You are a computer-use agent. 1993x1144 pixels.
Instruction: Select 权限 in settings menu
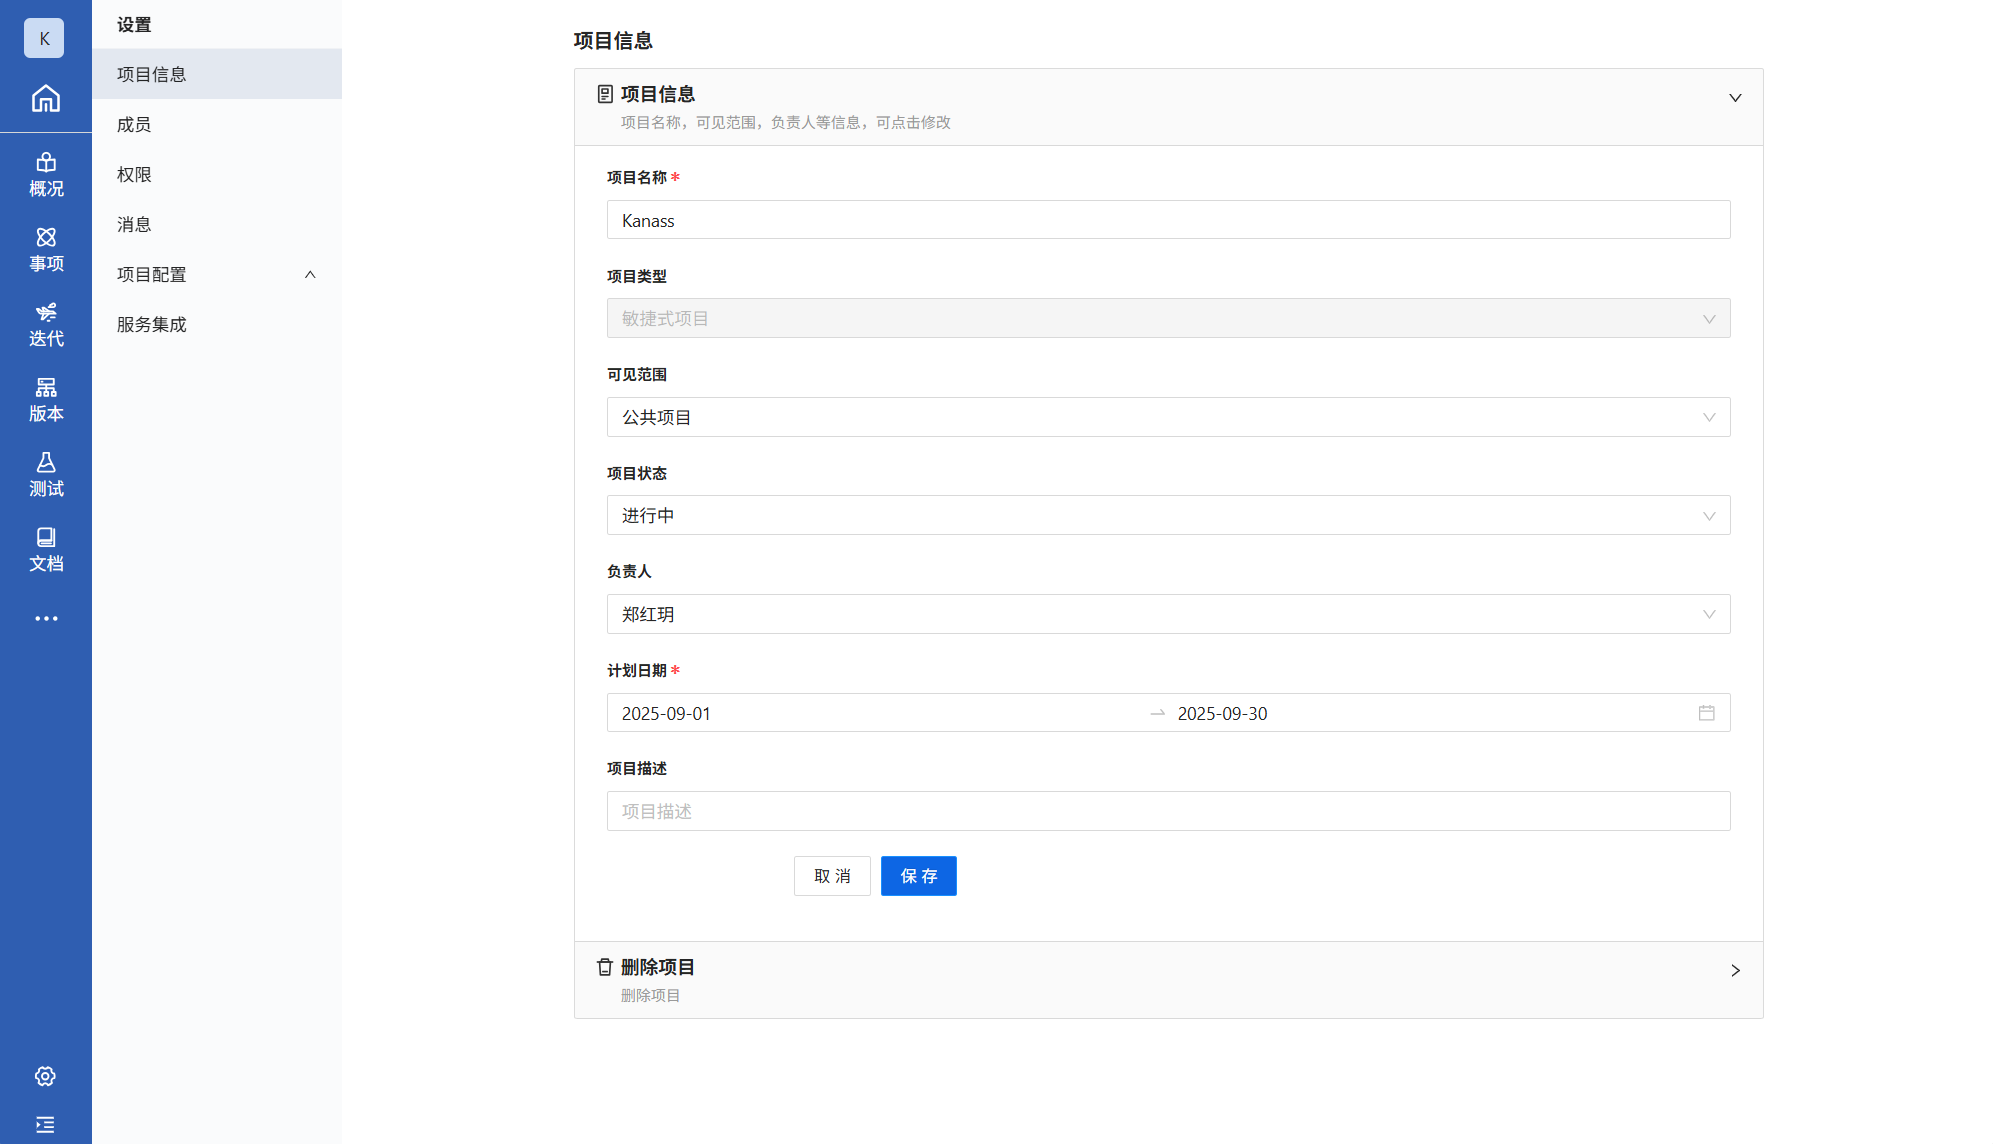pyautogui.click(x=134, y=174)
